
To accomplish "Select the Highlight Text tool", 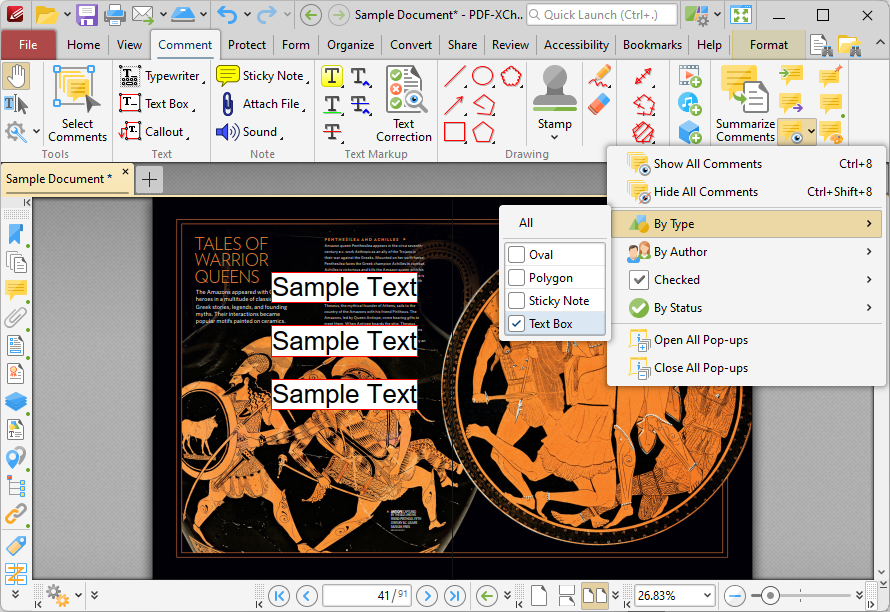I will click(332, 76).
